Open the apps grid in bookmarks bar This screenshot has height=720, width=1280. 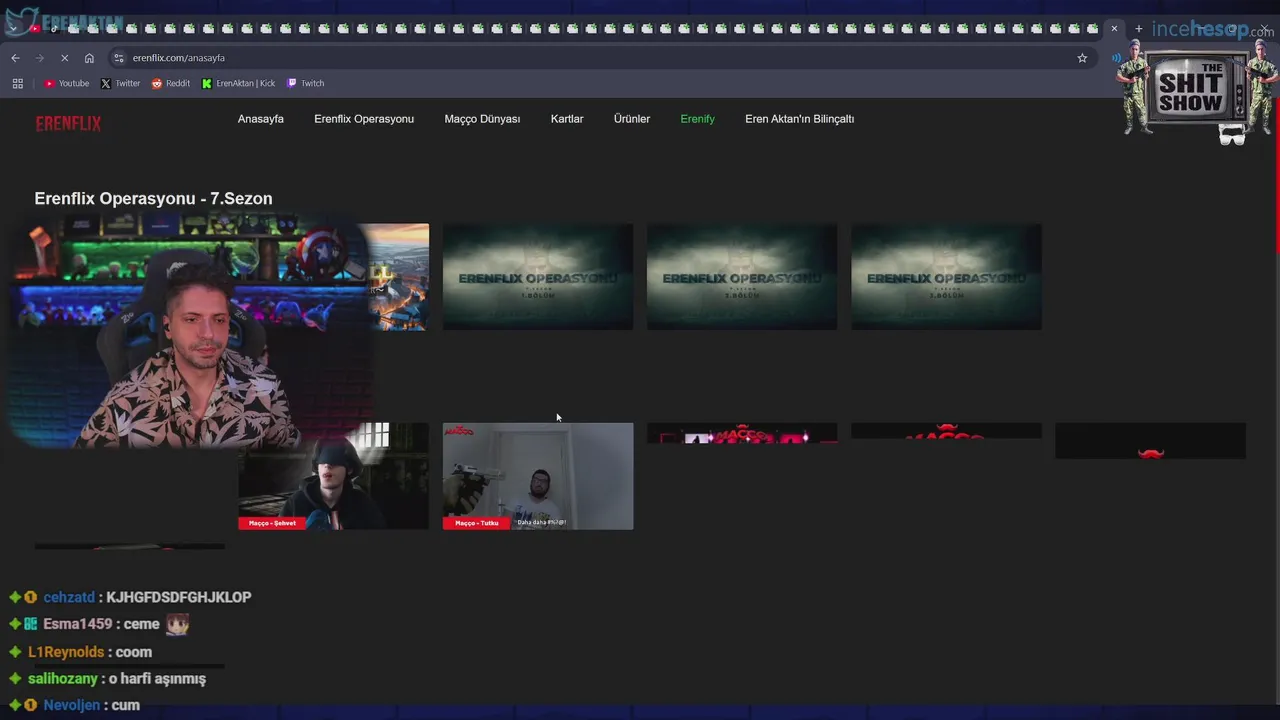17,83
